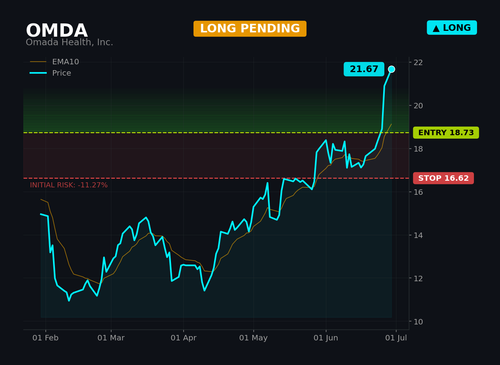Image resolution: width=500 pixels, height=365 pixels.
Task: Click the 14 price axis value
Action: tap(418, 235)
